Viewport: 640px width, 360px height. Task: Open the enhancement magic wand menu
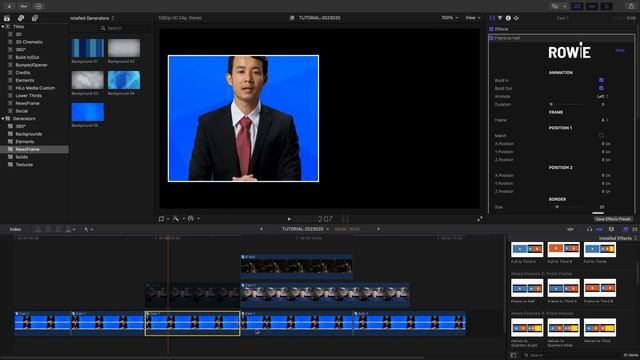click(x=178, y=219)
